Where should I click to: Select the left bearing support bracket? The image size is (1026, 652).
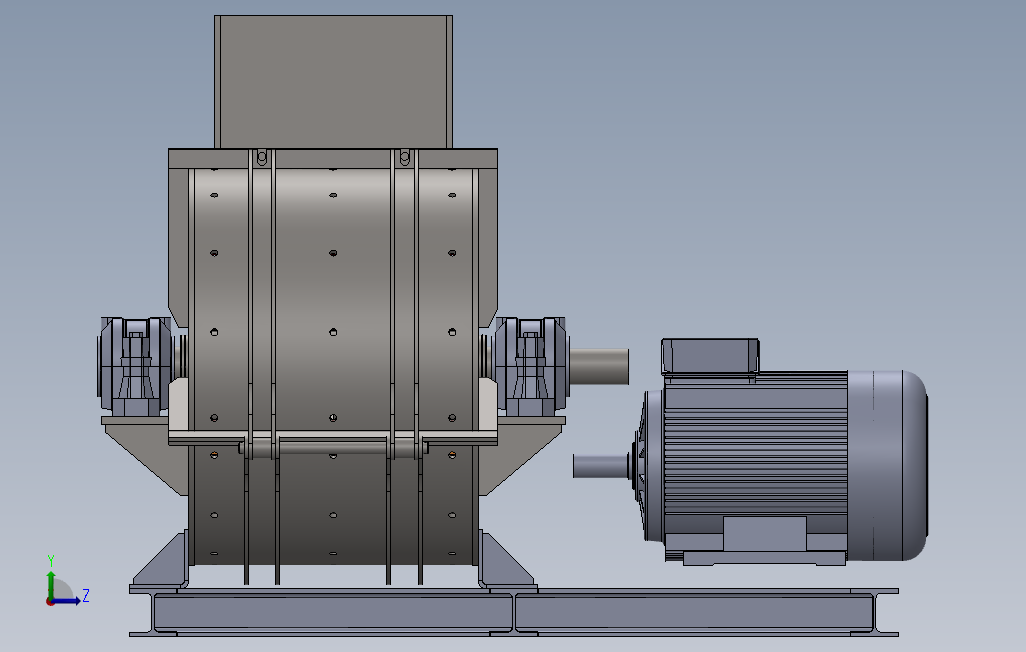coord(145,455)
